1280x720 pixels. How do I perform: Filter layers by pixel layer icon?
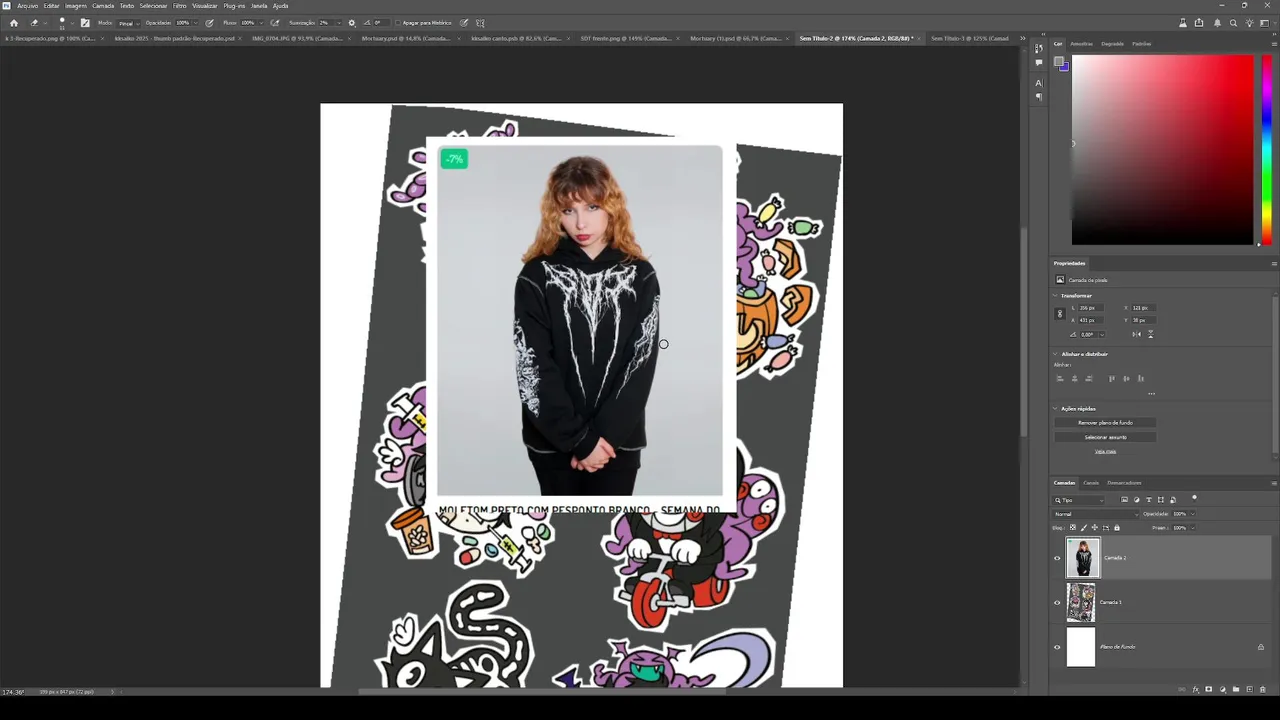[x=1124, y=500]
